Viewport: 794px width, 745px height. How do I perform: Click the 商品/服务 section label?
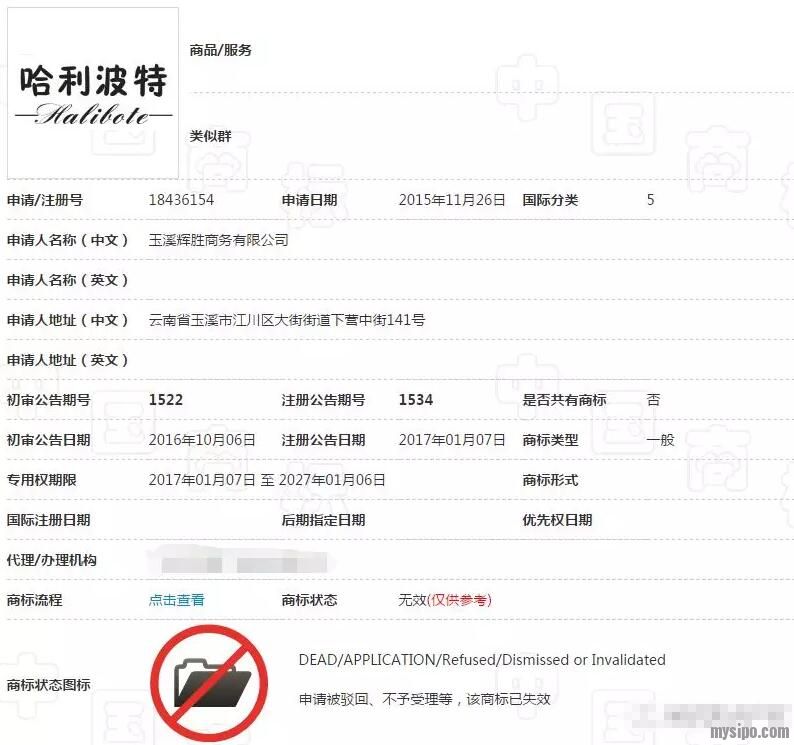click(221, 50)
